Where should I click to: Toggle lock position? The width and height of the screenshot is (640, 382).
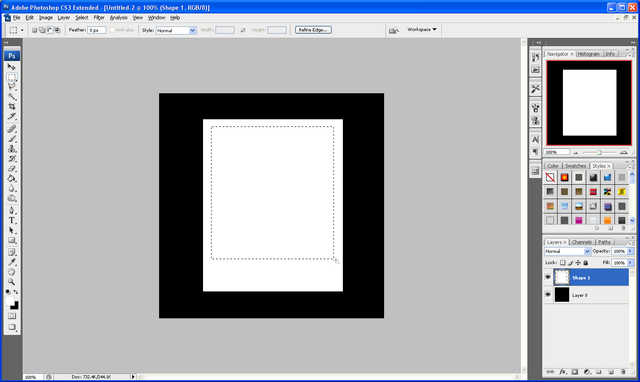[578, 263]
